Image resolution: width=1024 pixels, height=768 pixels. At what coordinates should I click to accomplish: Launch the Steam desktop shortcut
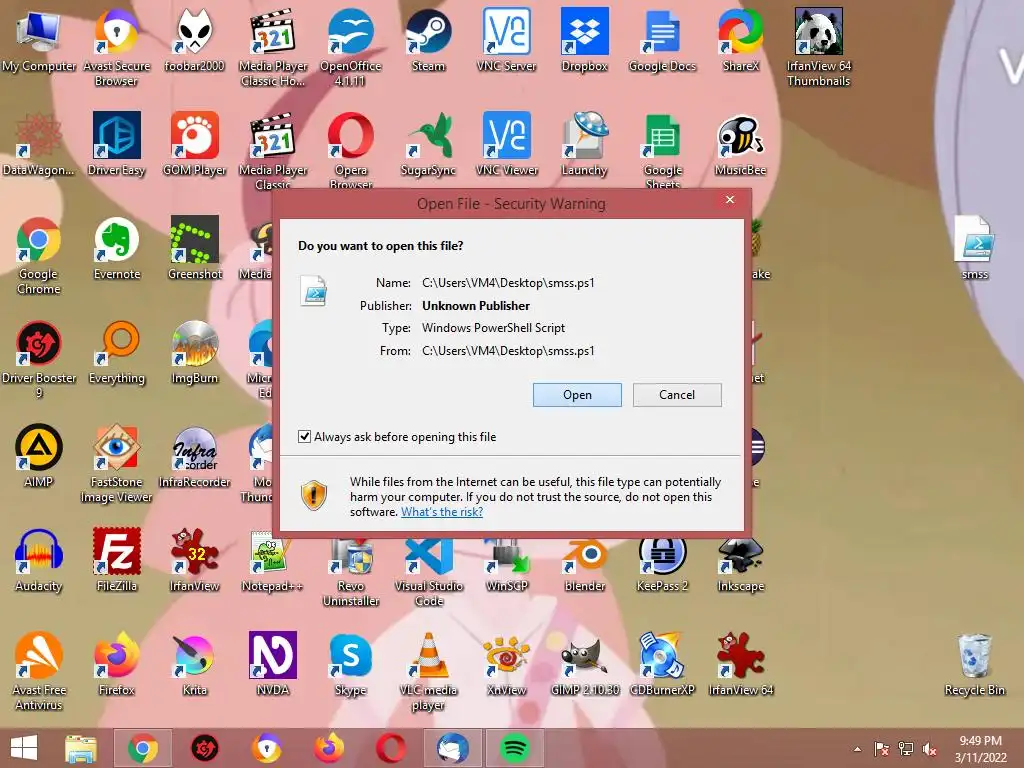tap(428, 41)
